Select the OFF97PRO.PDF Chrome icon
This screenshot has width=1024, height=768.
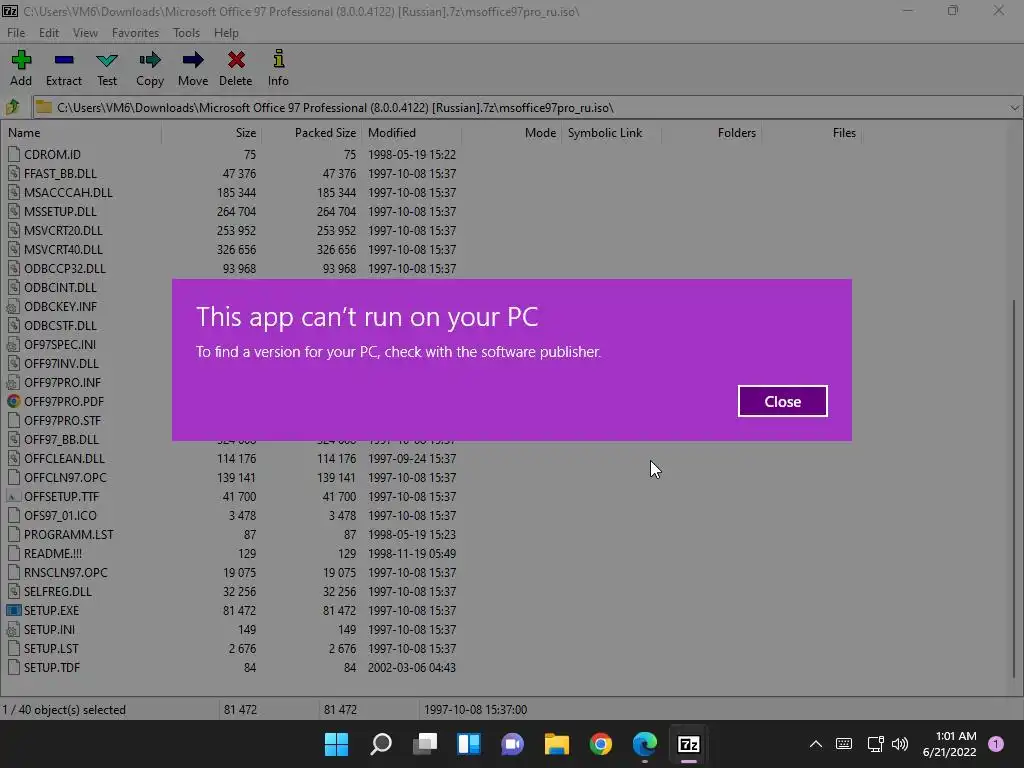(14, 401)
